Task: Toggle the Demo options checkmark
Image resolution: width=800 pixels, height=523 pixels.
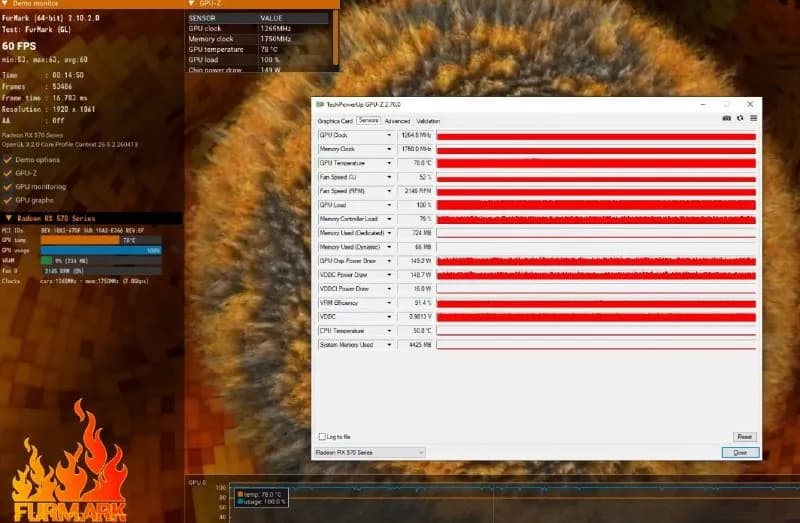Action: point(8,160)
